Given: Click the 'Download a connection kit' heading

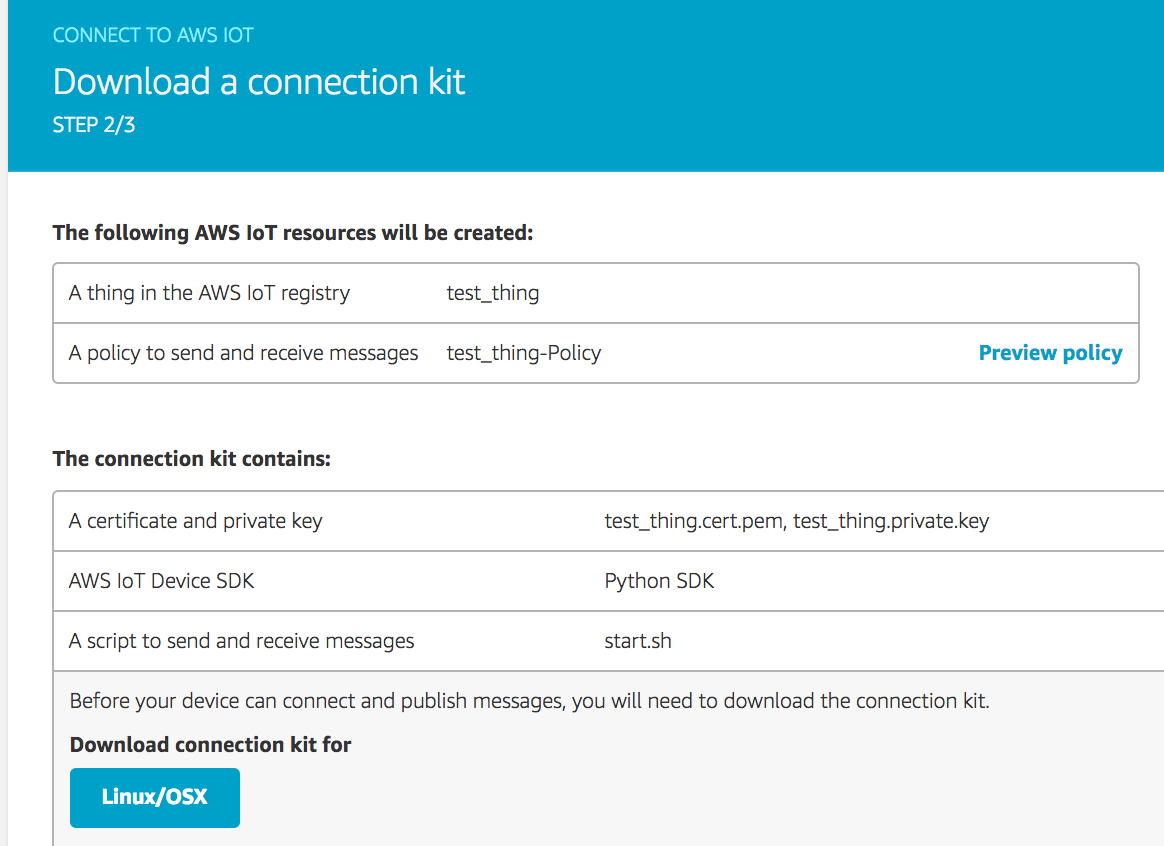Looking at the screenshot, I should click(259, 82).
